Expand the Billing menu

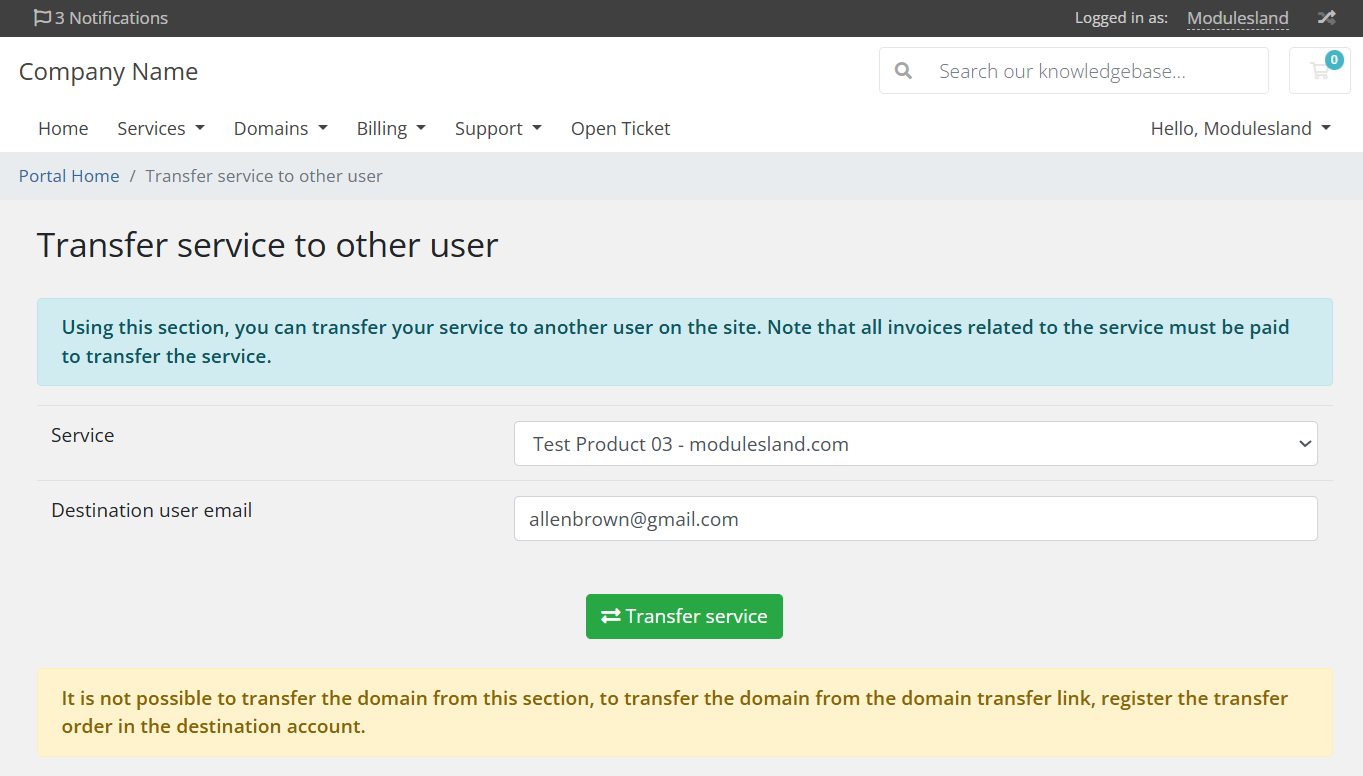tap(391, 128)
